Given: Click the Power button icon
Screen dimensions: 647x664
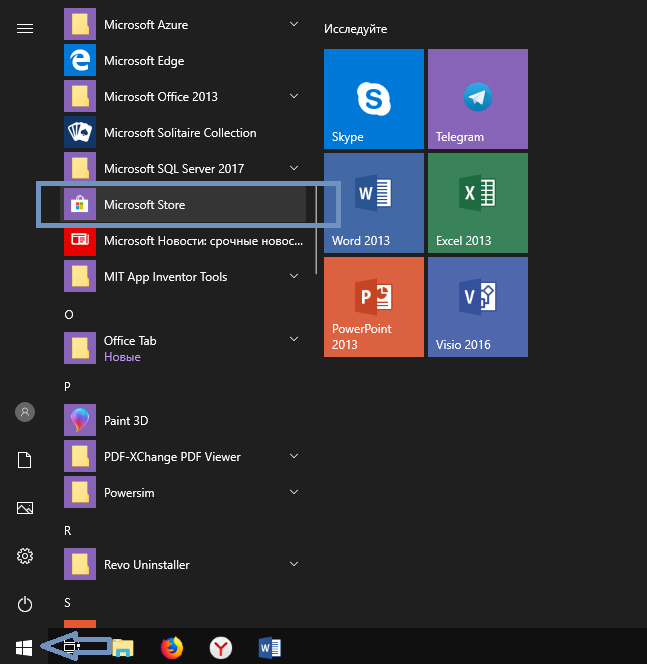Looking at the screenshot, I should (x=25, y=604).
